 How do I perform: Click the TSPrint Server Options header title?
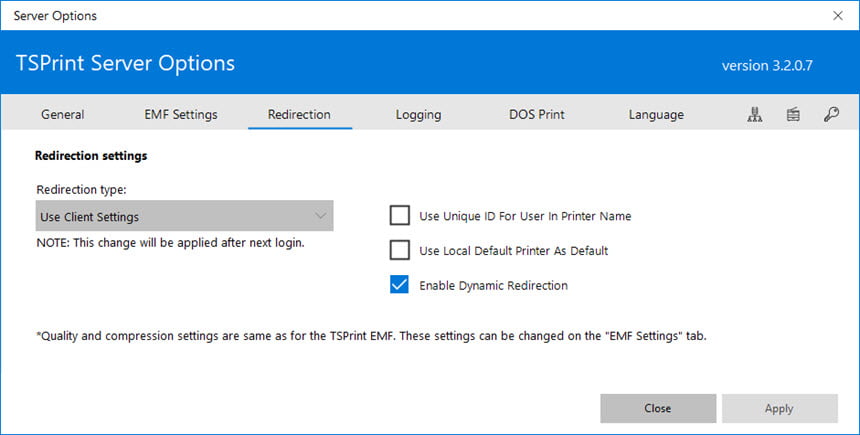tap(125, 64)
